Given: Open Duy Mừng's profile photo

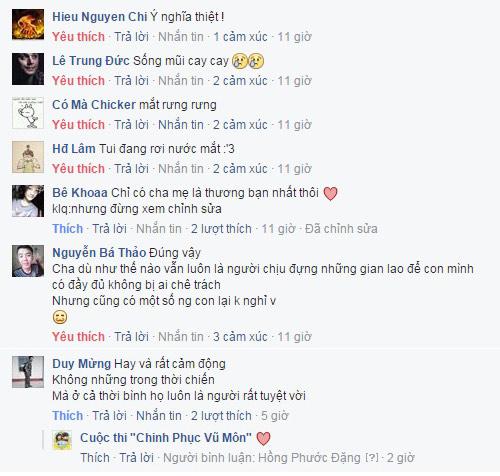Looking at the screenshot, I should 28,372.
